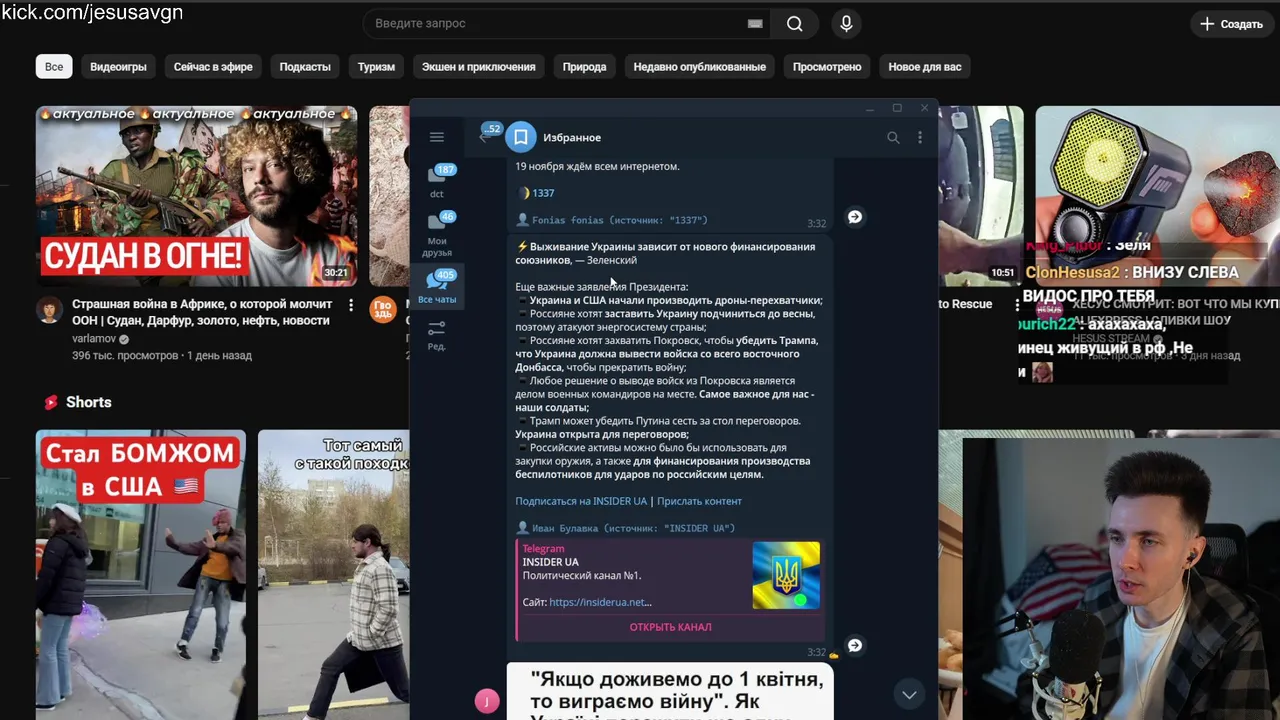Select the Все filter chip
The width and height of the screenshot is (1280, 720).
[54, 67]
